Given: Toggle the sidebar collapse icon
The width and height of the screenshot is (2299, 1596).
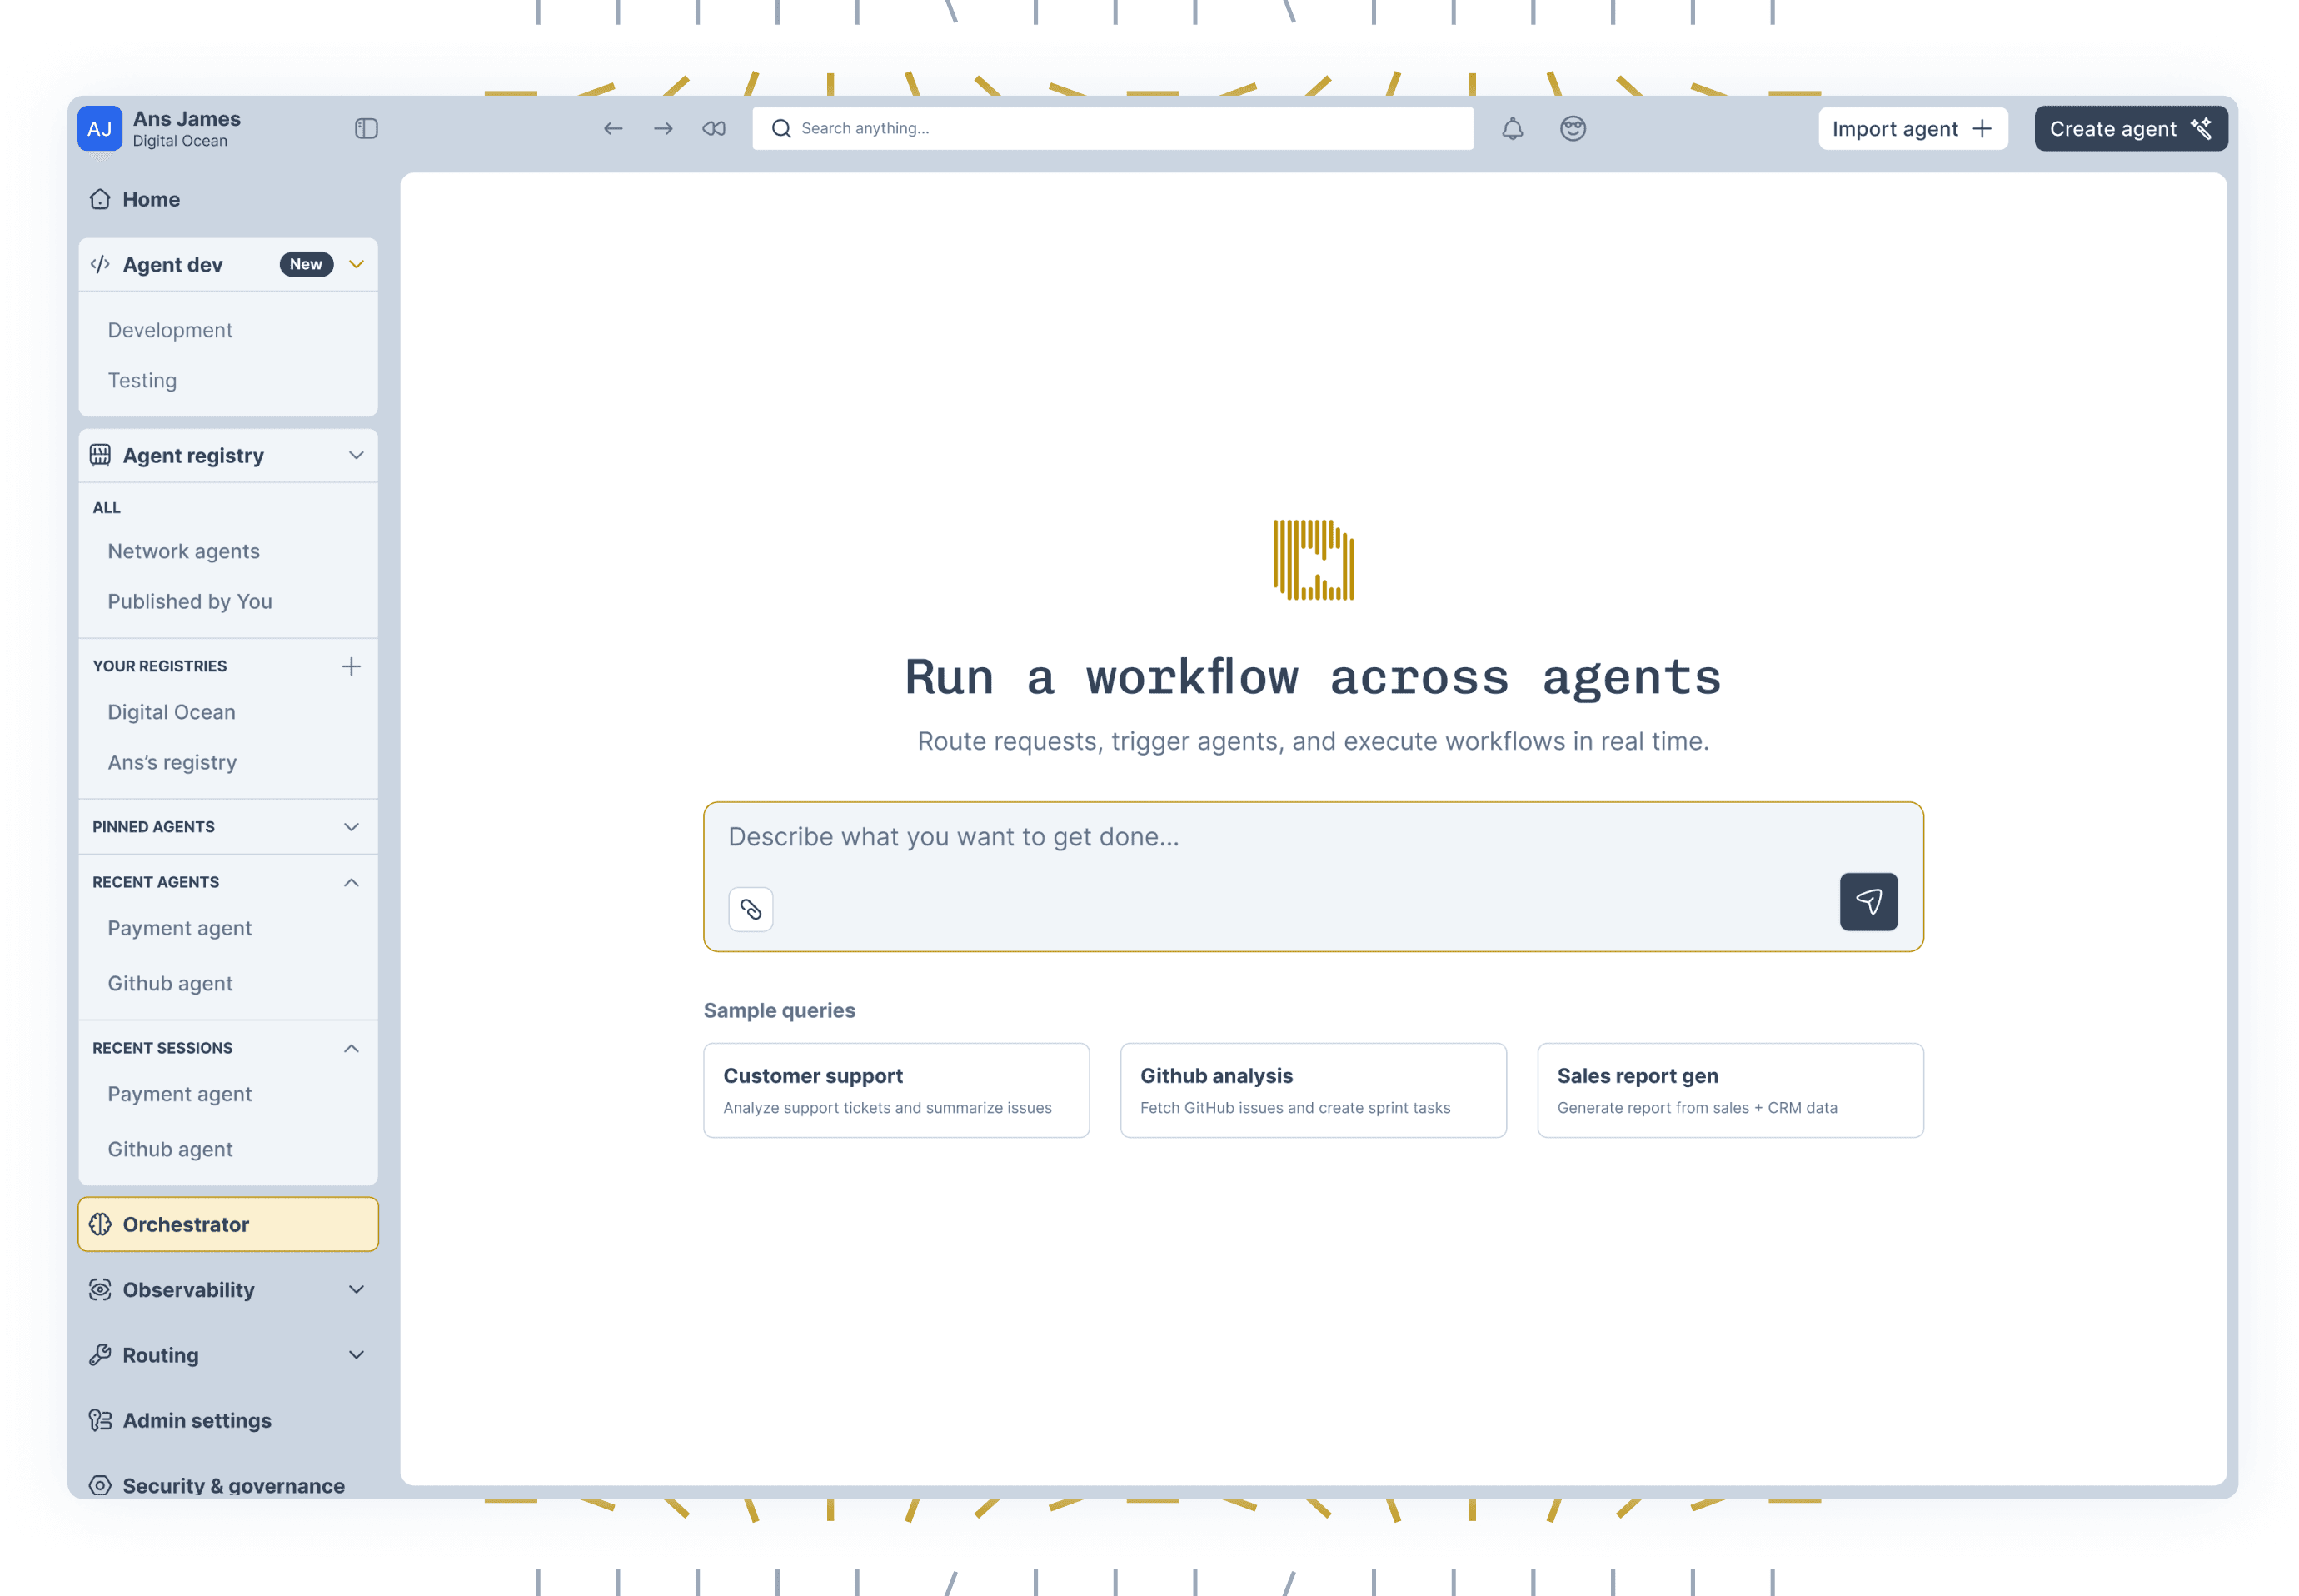Looking at the screenshot, I should 366,128.
